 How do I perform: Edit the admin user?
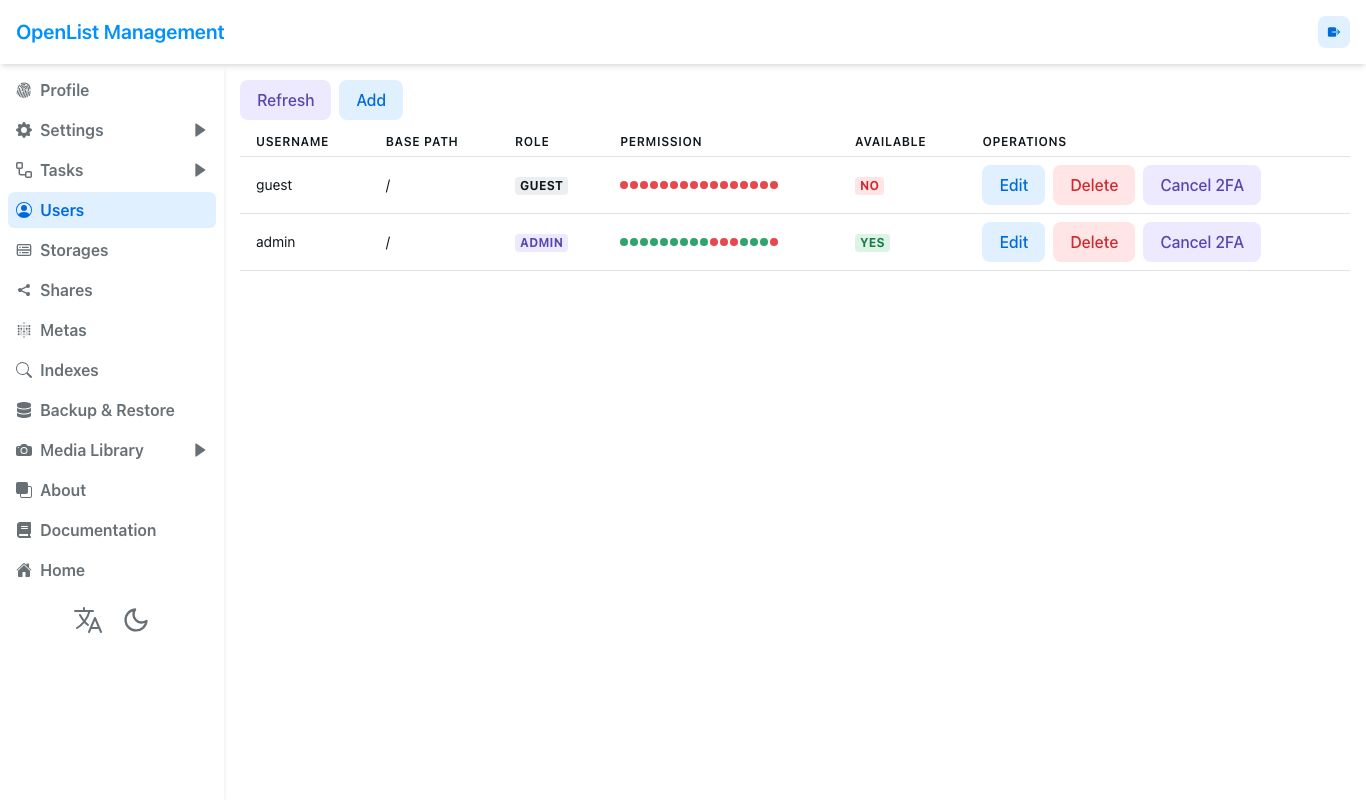(x=1013, y=242)
